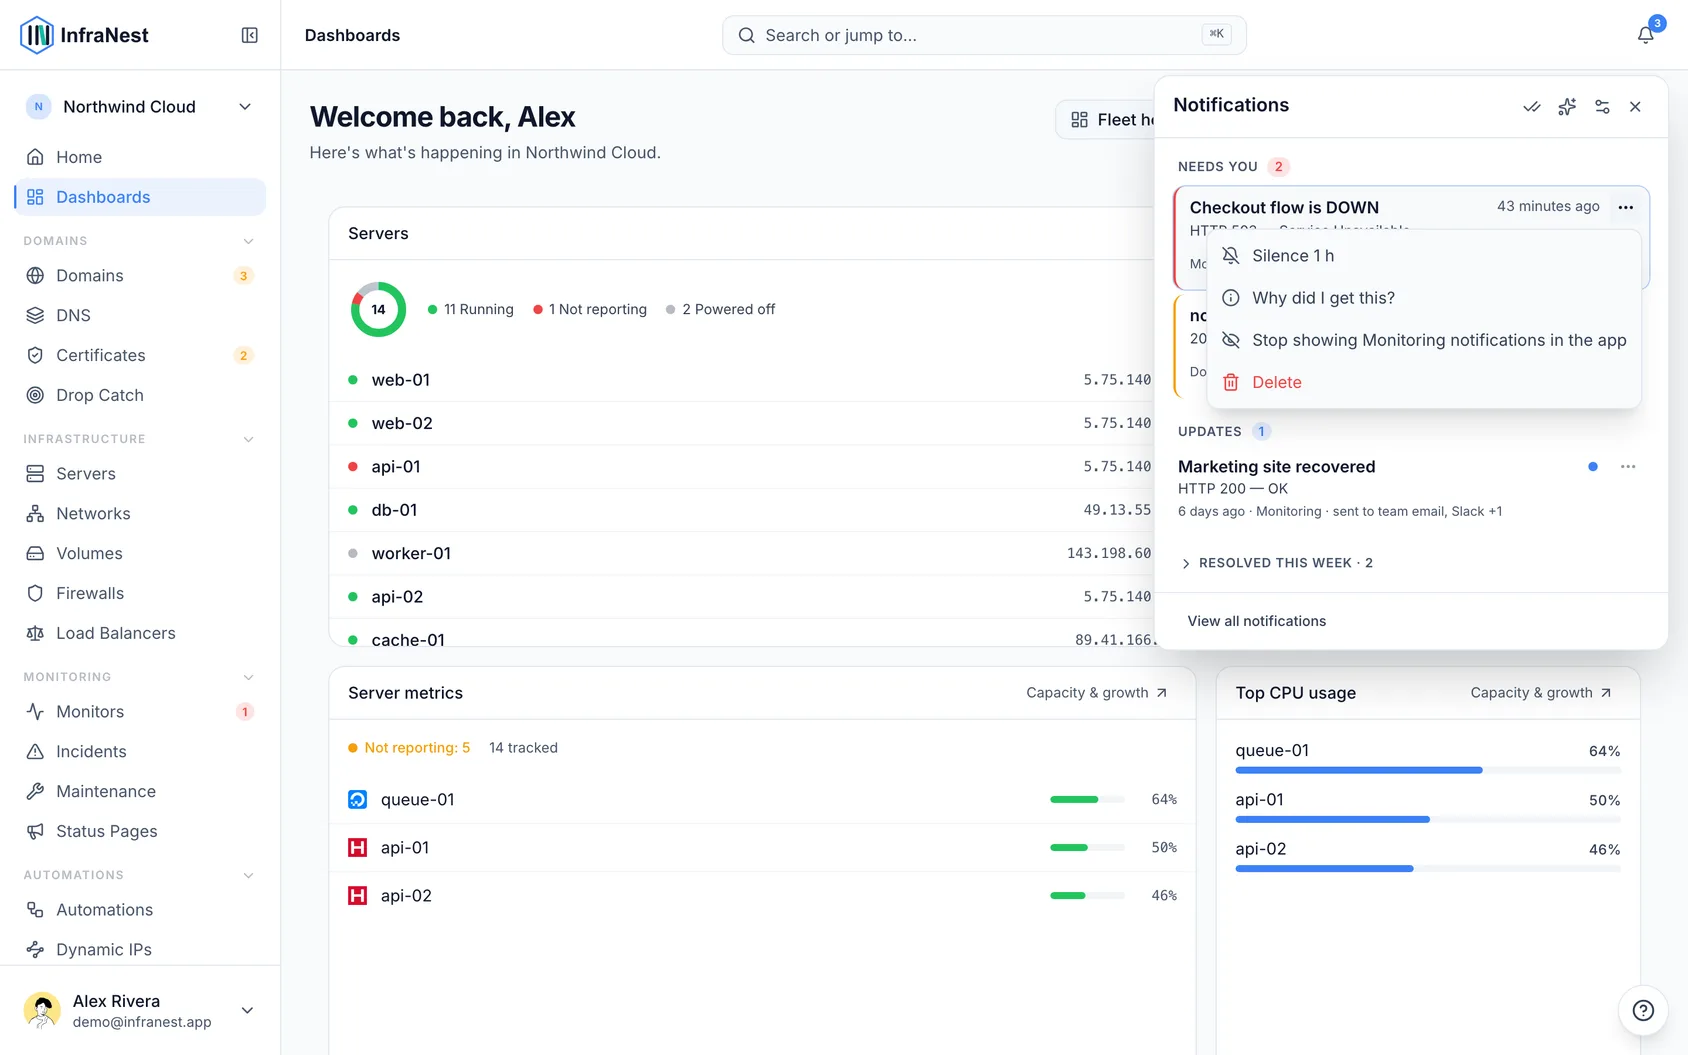Open the notifications bell
Image resolution: width=1688 pixels, height=1055 pixels.
[x=1646, y=35]
